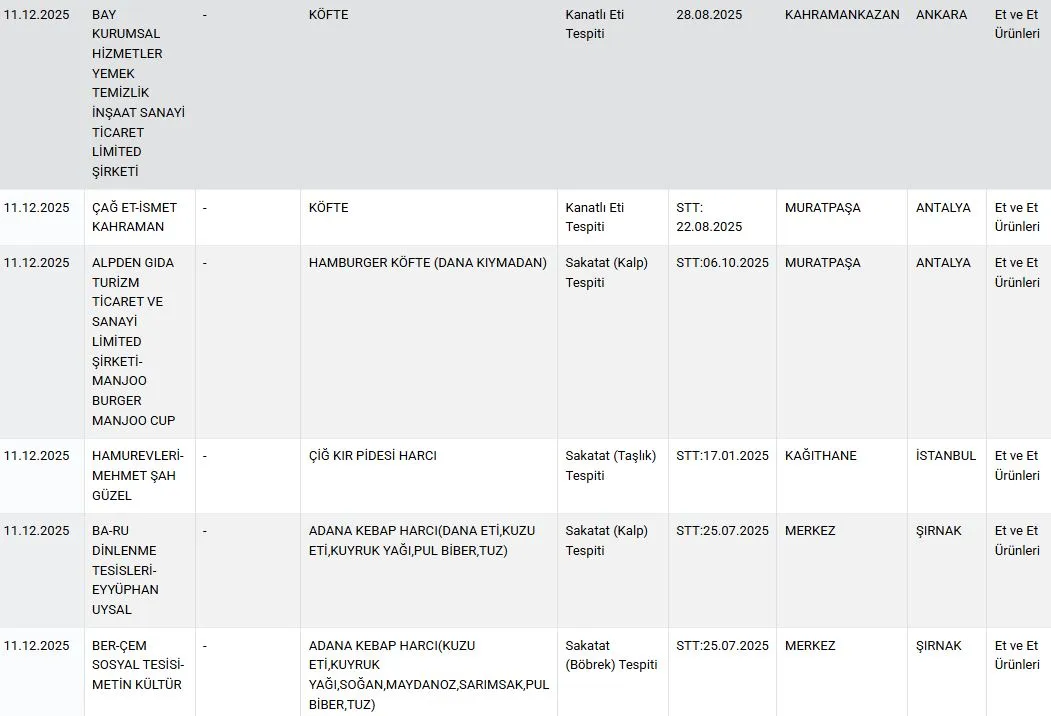Select the BA-RU DİNLENME TESİSLERİ company cell
This screenshot has height=716, width=1051.
126,570
